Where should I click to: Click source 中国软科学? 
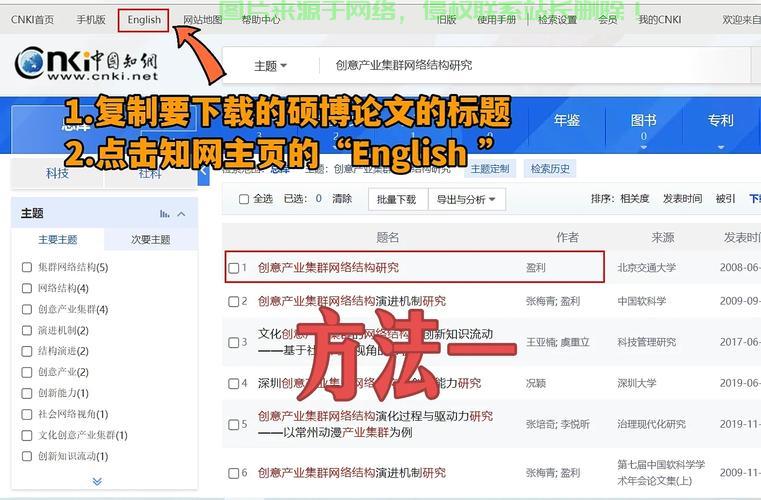click(641, 301)
